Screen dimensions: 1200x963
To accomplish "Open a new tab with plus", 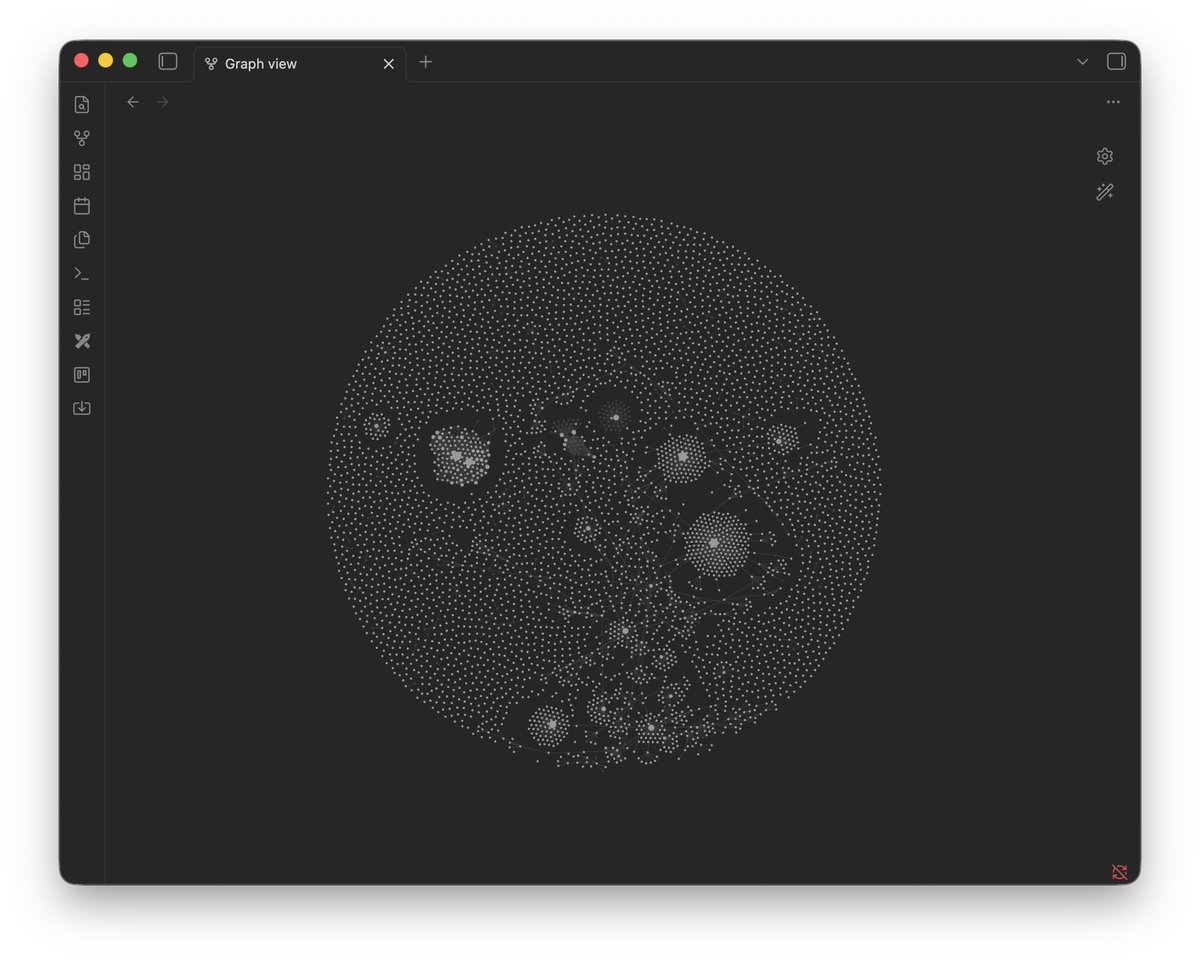I will (426, 62).
